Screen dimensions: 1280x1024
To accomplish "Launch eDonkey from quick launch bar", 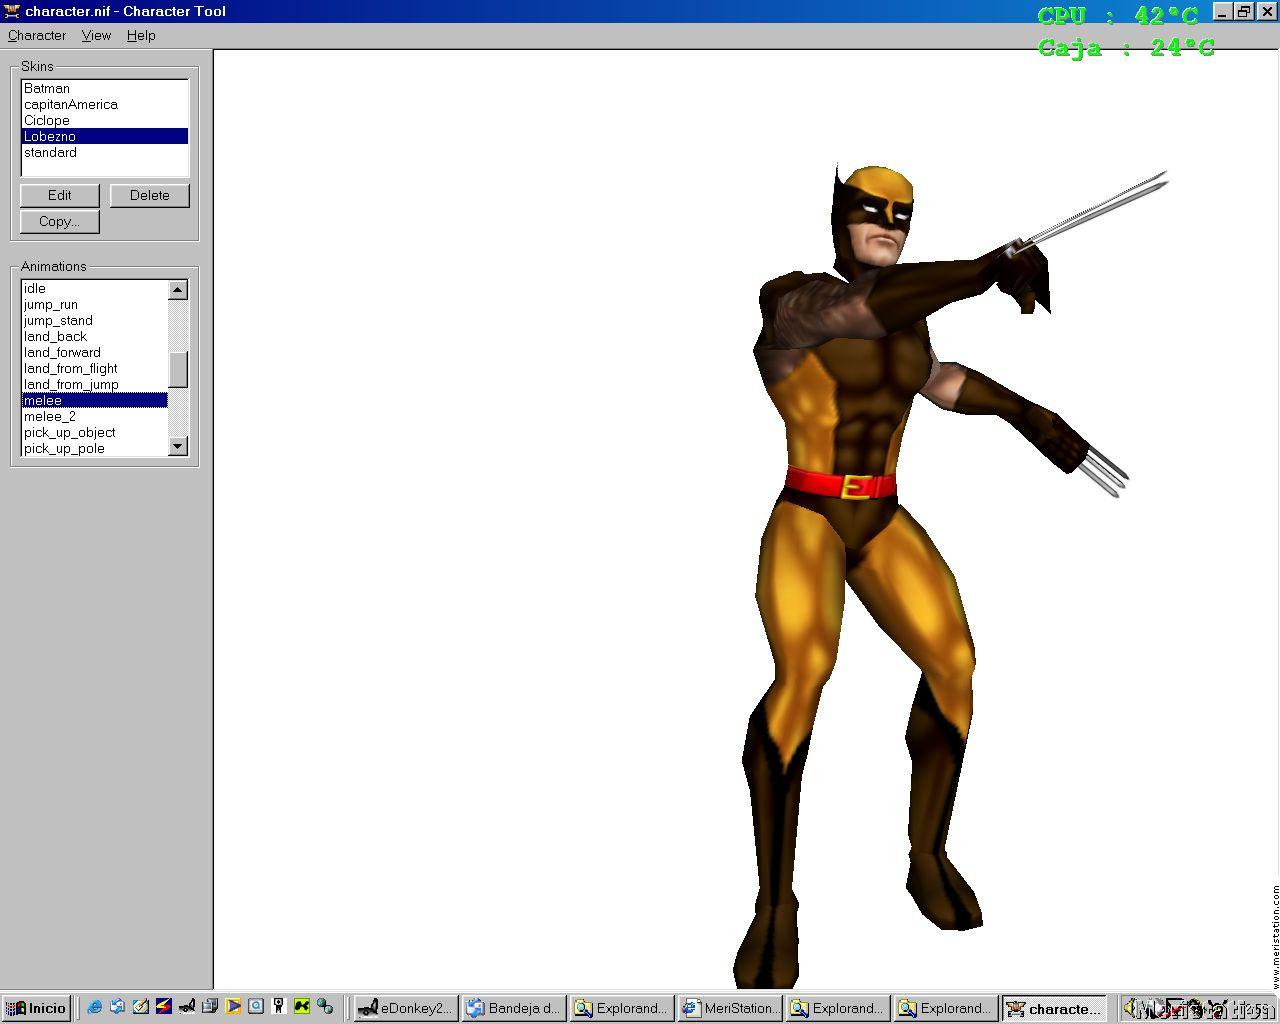I will click(x=186, y=1007).
